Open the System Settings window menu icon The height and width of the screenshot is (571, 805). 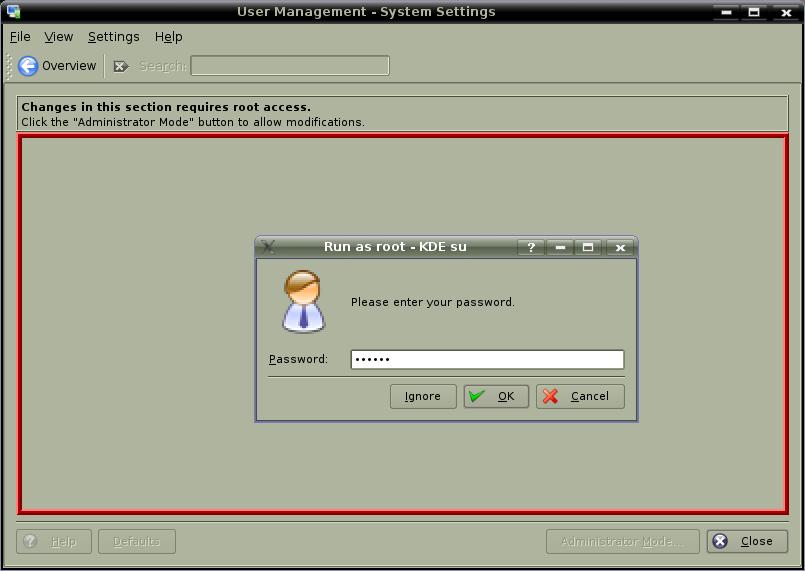[13, 12]
